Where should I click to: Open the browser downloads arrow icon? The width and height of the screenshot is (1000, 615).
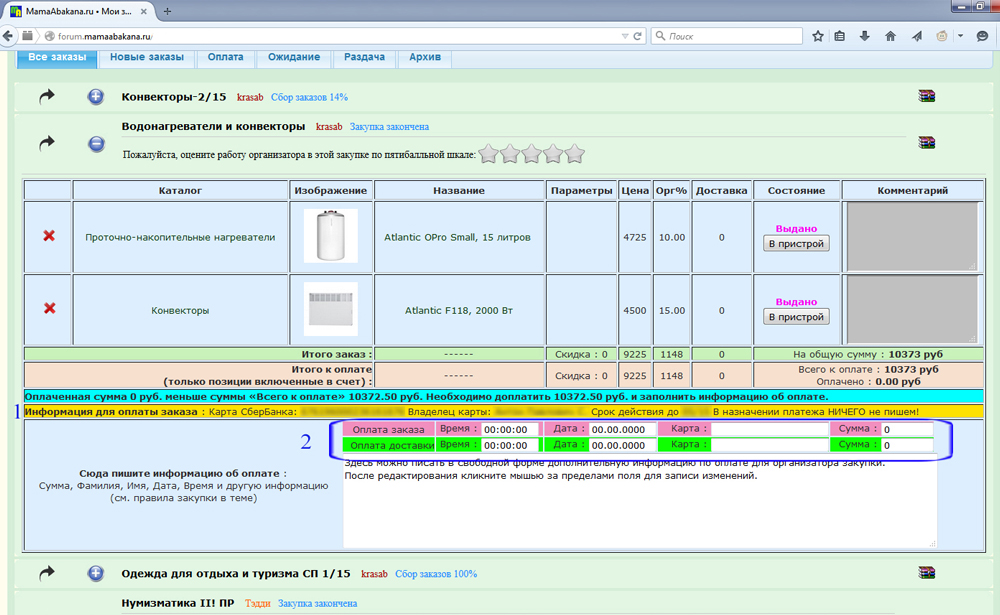(866, 36)
